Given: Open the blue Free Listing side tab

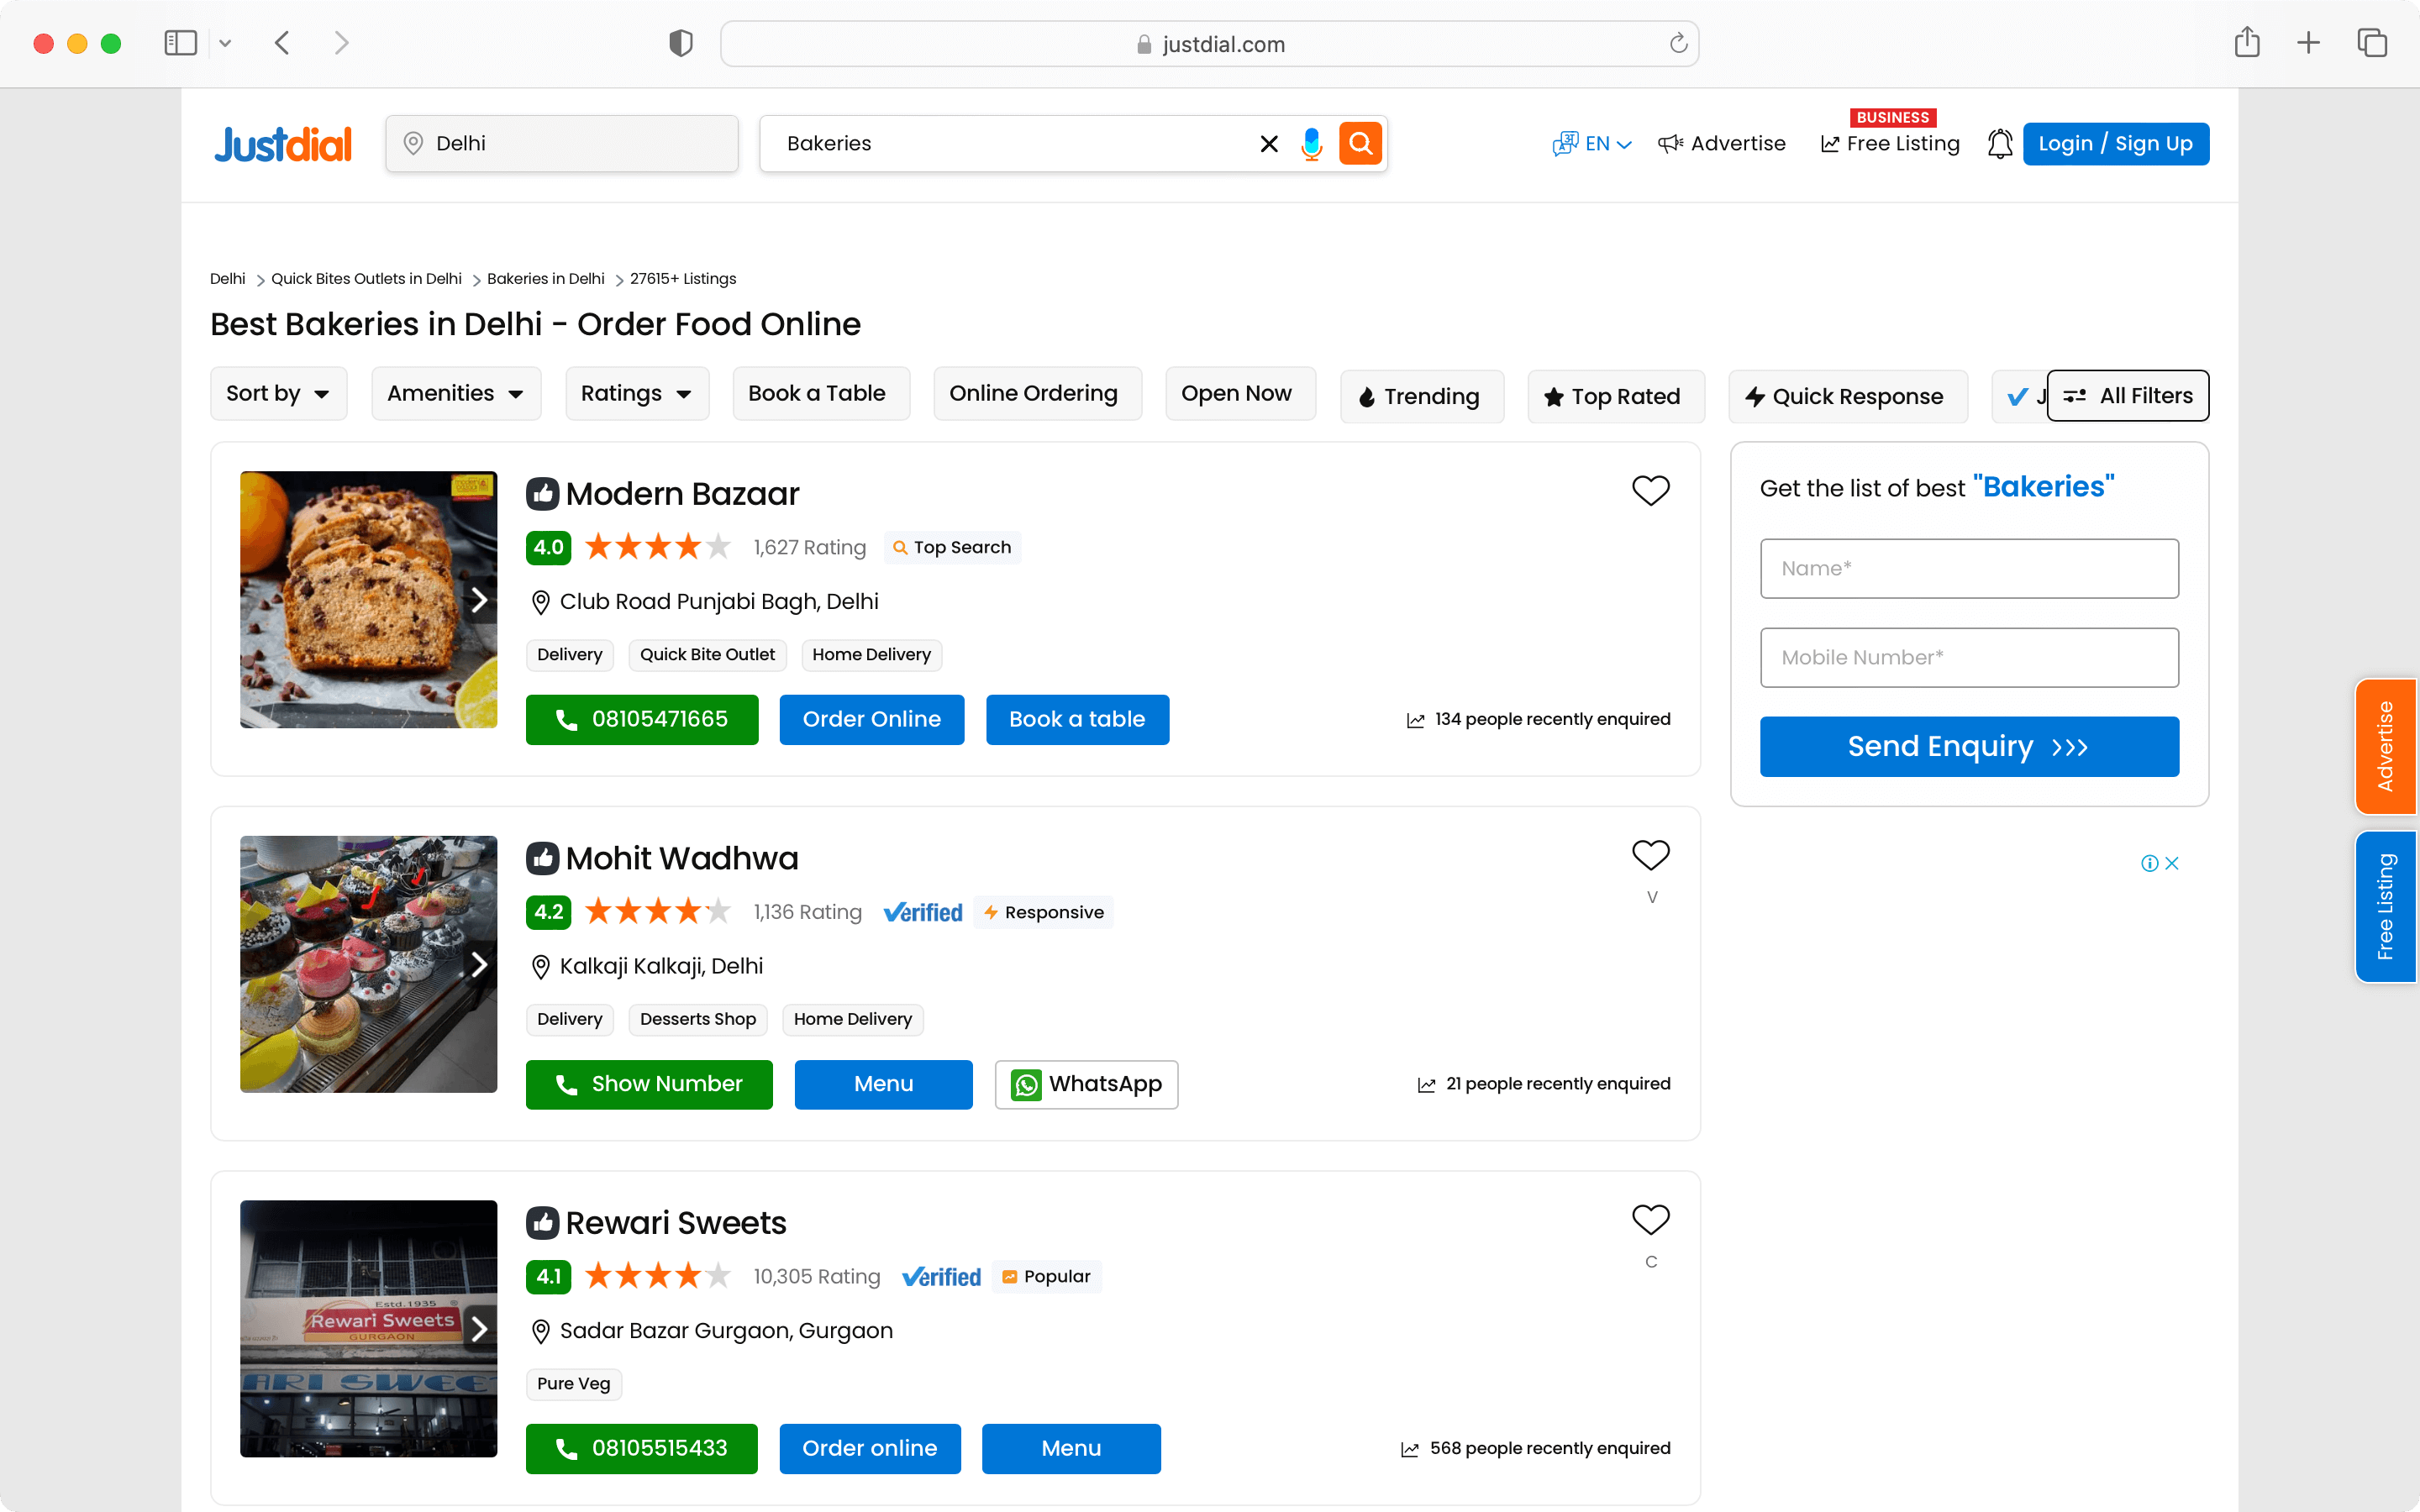Looking at the screenshot, I should pyautogui.click(x=2386, y=907).
